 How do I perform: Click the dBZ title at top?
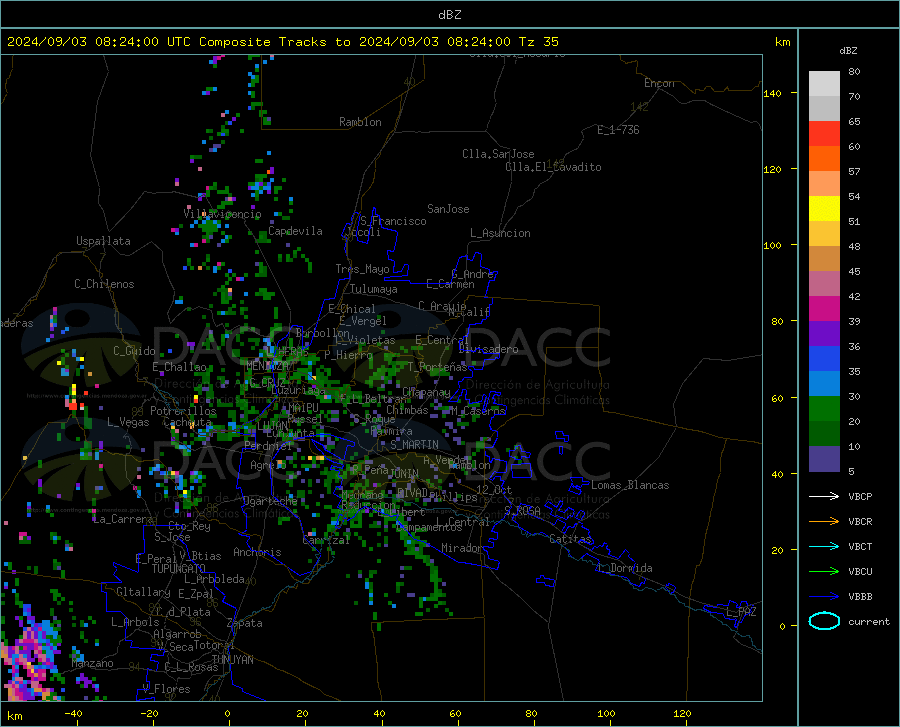click(x=449, y=15)
